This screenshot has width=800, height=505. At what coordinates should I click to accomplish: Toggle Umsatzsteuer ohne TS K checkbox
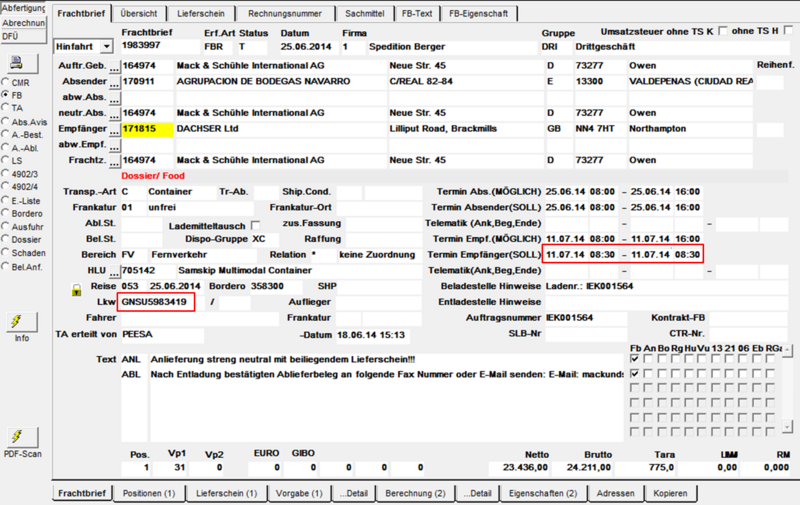pos(722,31)
